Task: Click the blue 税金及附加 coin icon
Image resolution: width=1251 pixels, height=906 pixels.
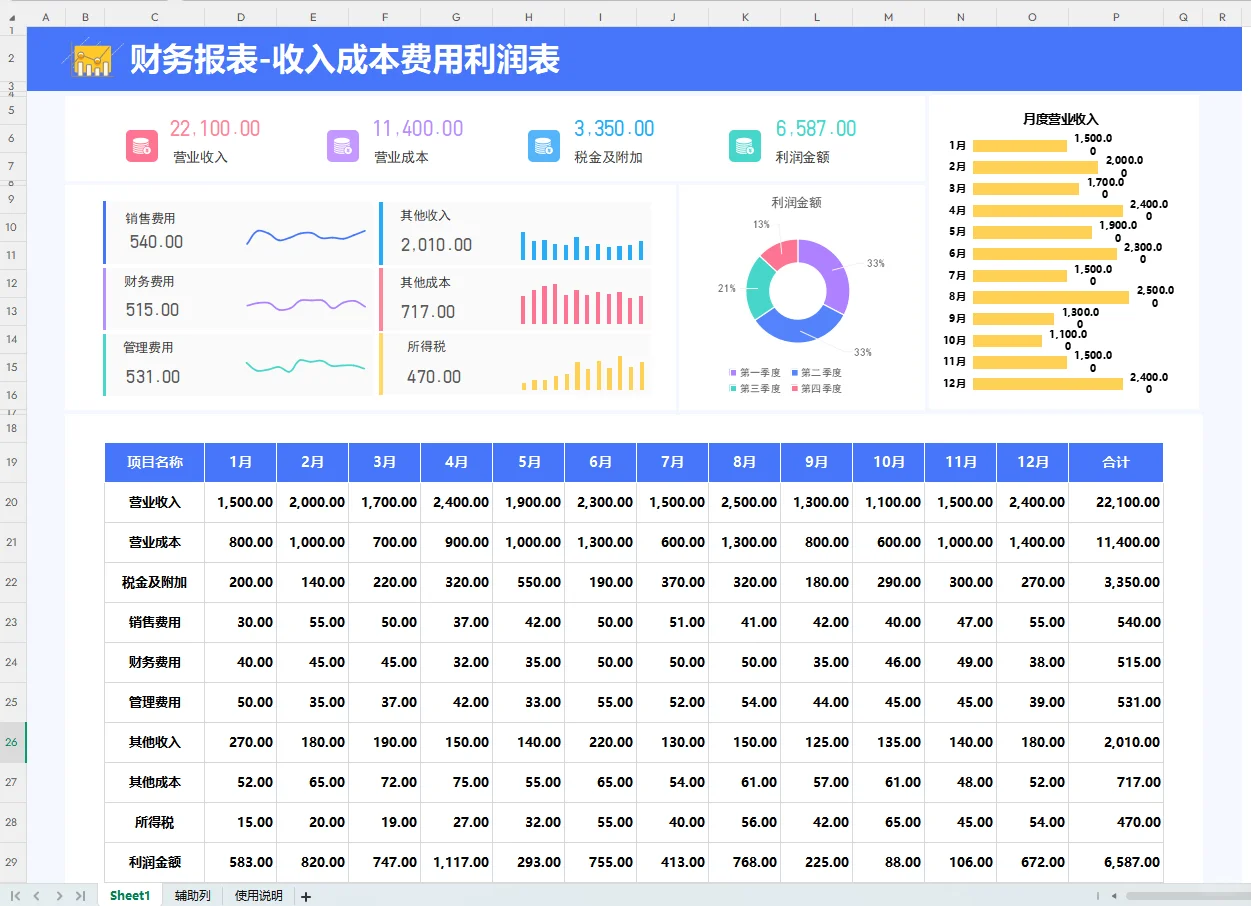Action: click(x=544, y=146)
